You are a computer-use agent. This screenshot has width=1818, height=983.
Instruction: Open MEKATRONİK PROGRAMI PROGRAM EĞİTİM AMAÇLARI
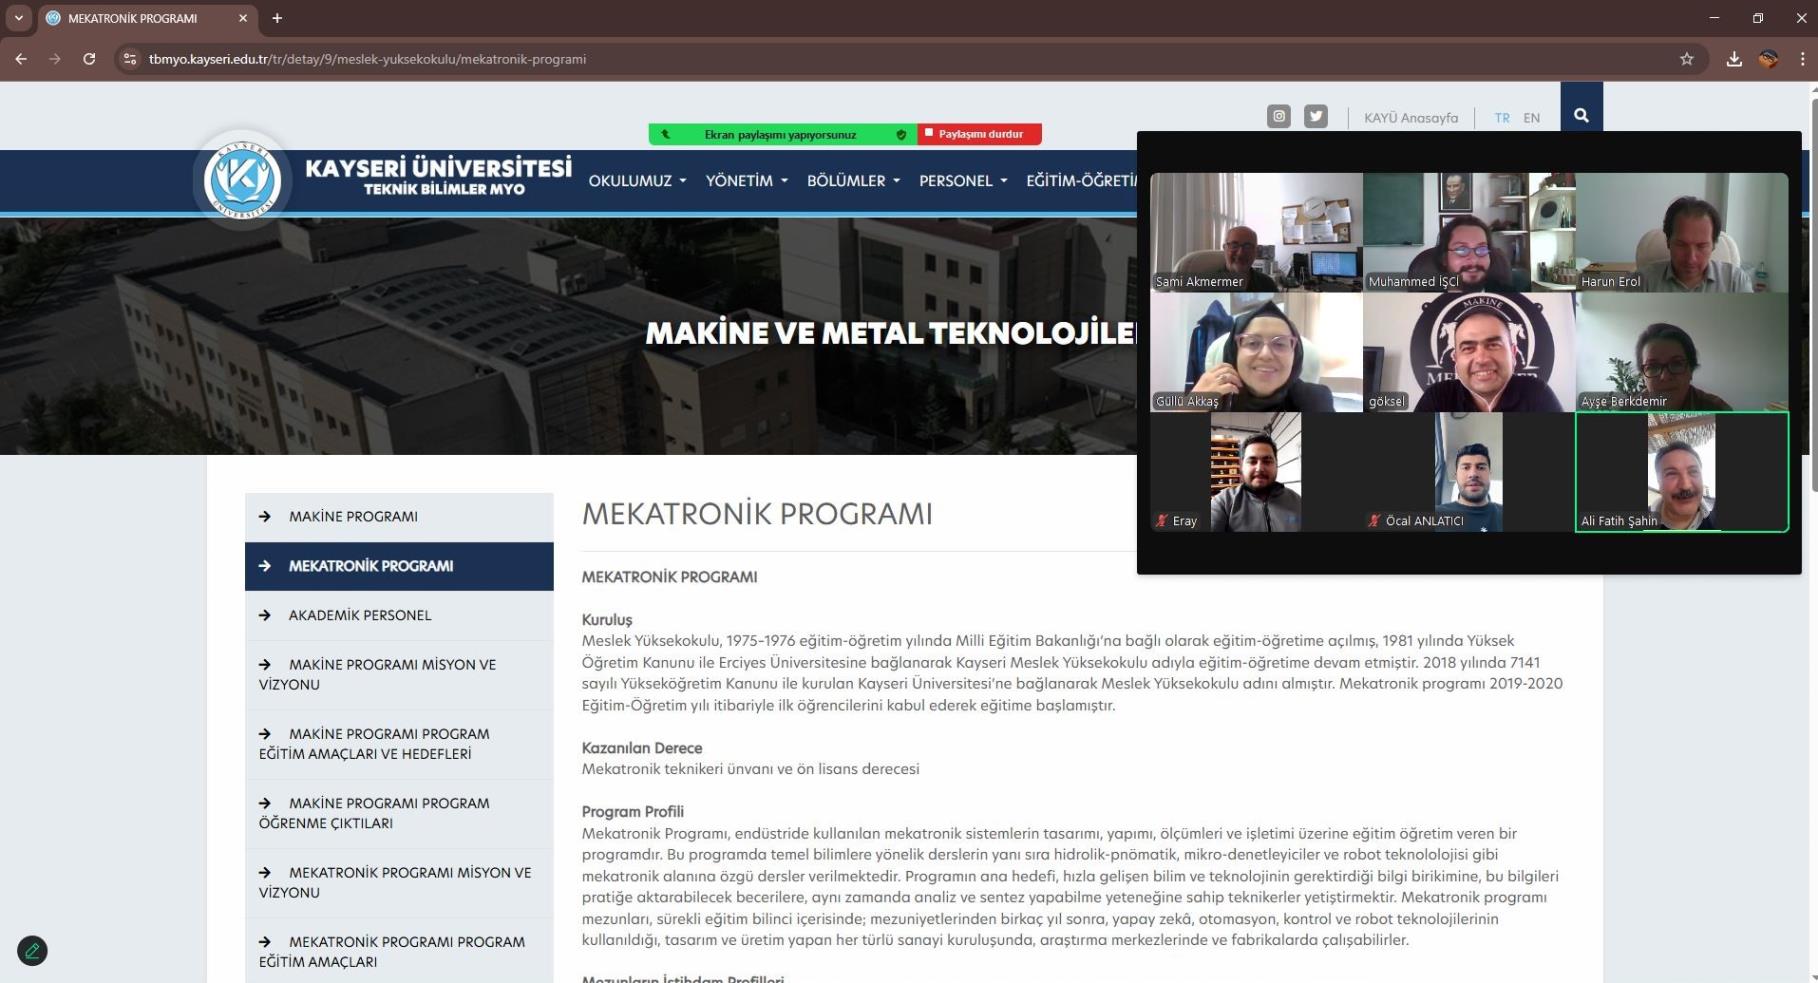coord(399,952)
